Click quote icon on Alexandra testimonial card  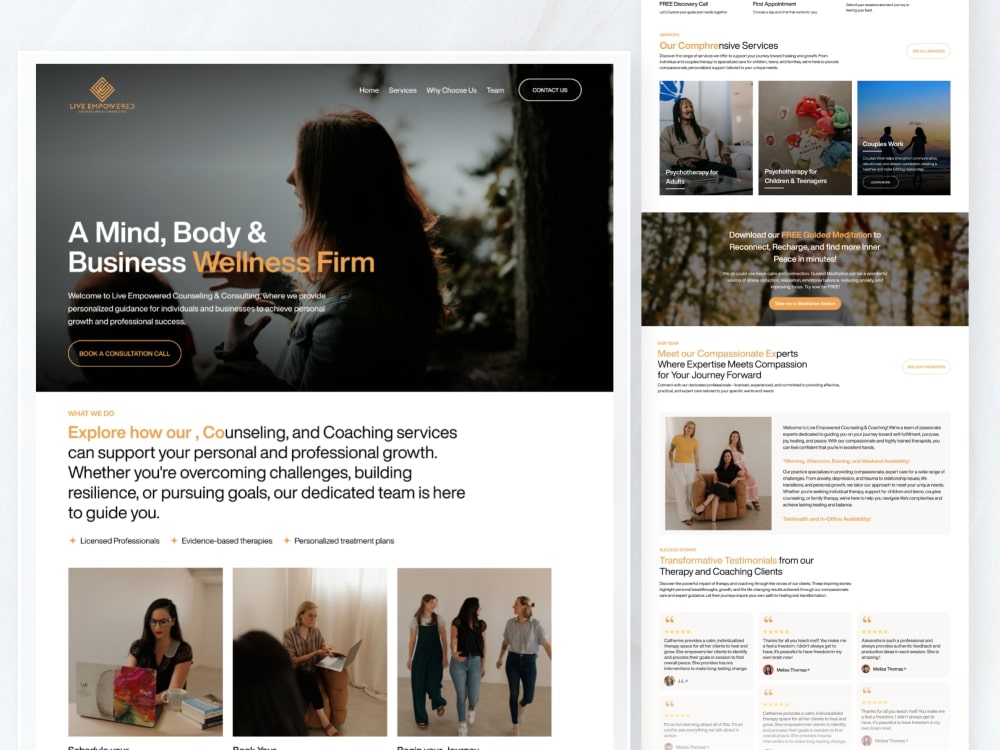[x=867, y=620]
